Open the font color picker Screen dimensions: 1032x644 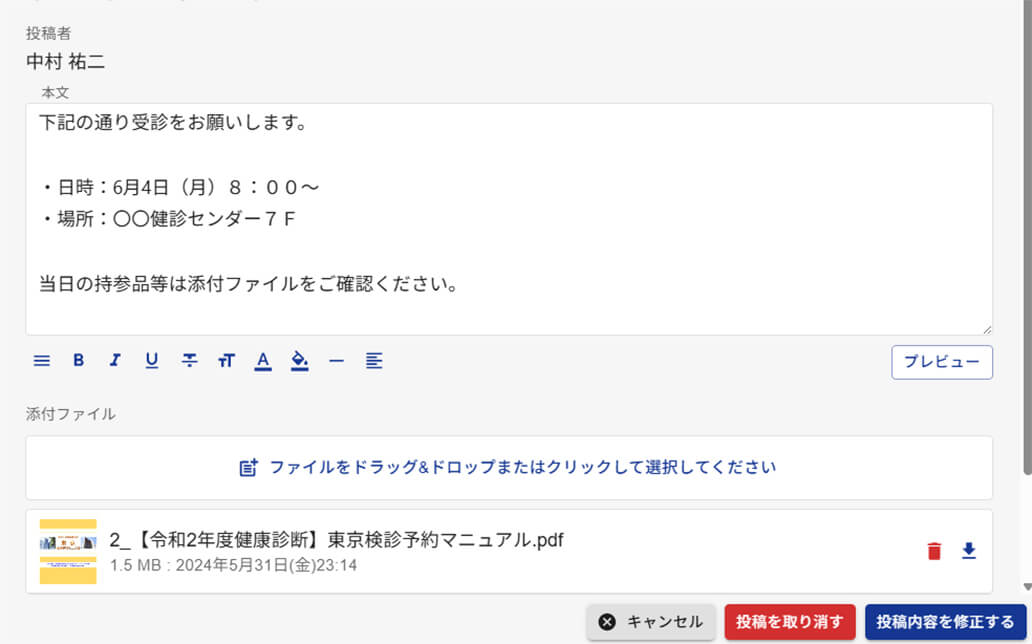tap(262, 361)
